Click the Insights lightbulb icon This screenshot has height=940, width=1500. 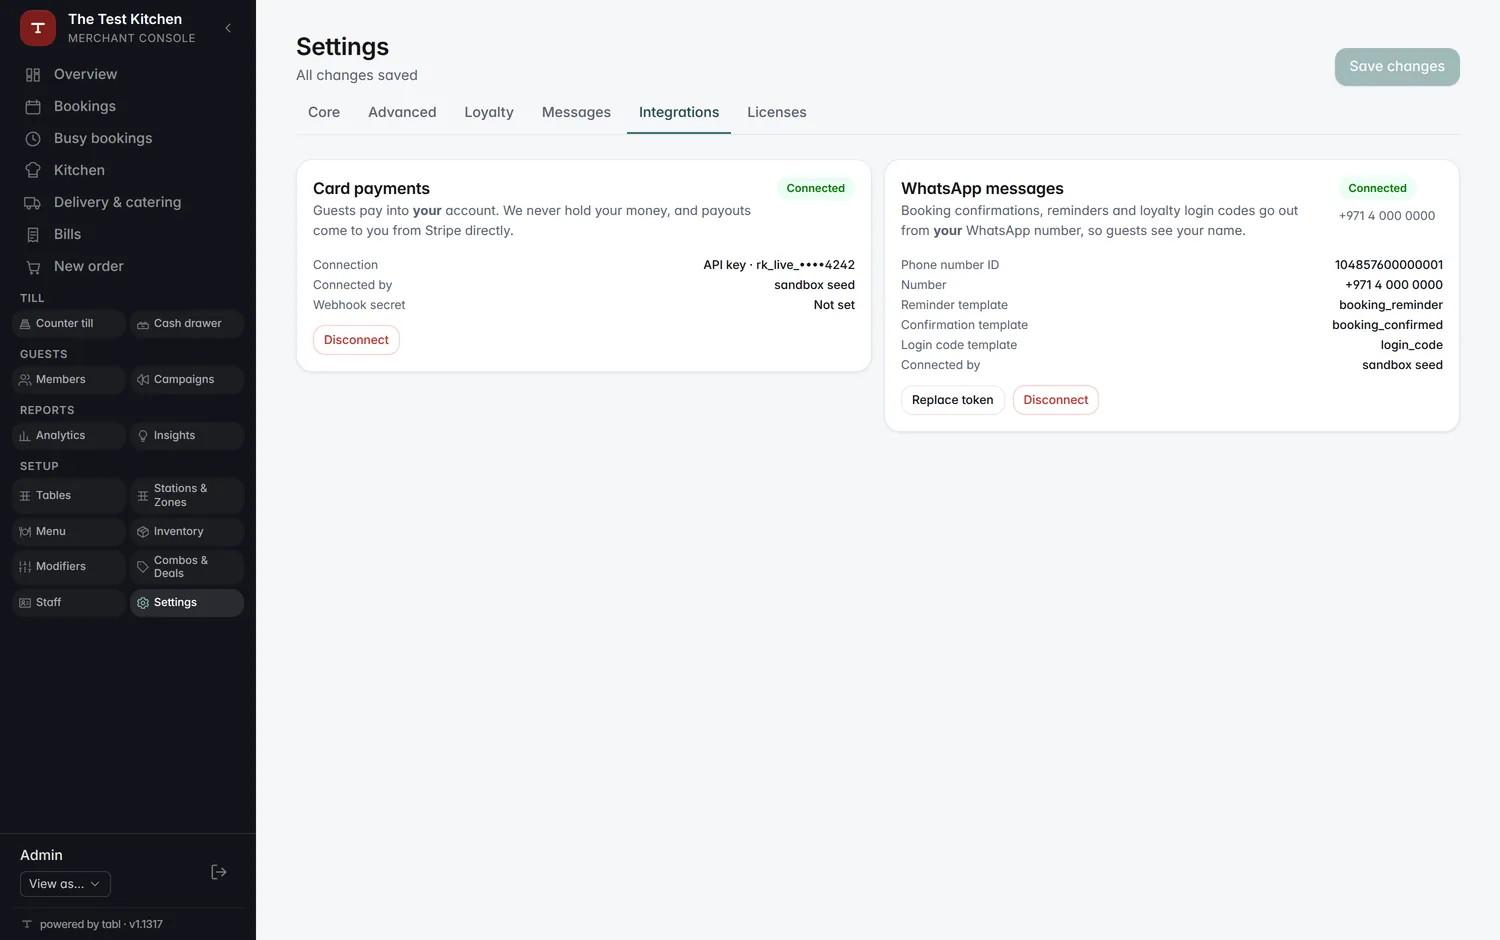(143, 436)
